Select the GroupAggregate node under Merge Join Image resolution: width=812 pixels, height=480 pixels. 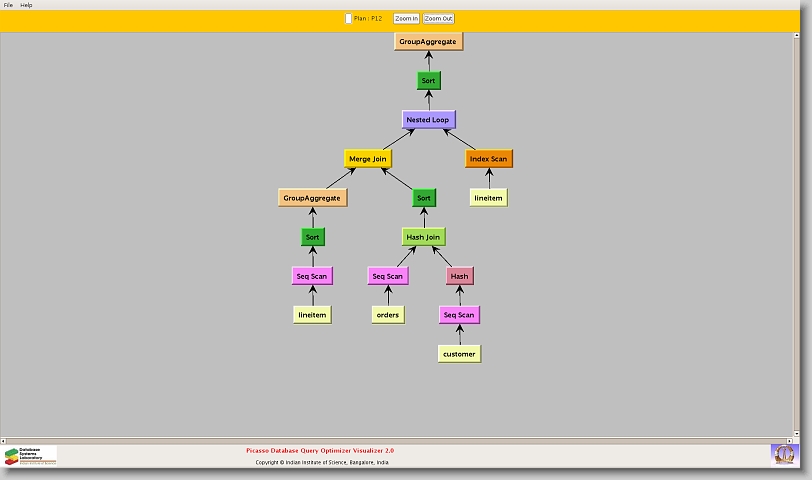[x=312, y=198]
